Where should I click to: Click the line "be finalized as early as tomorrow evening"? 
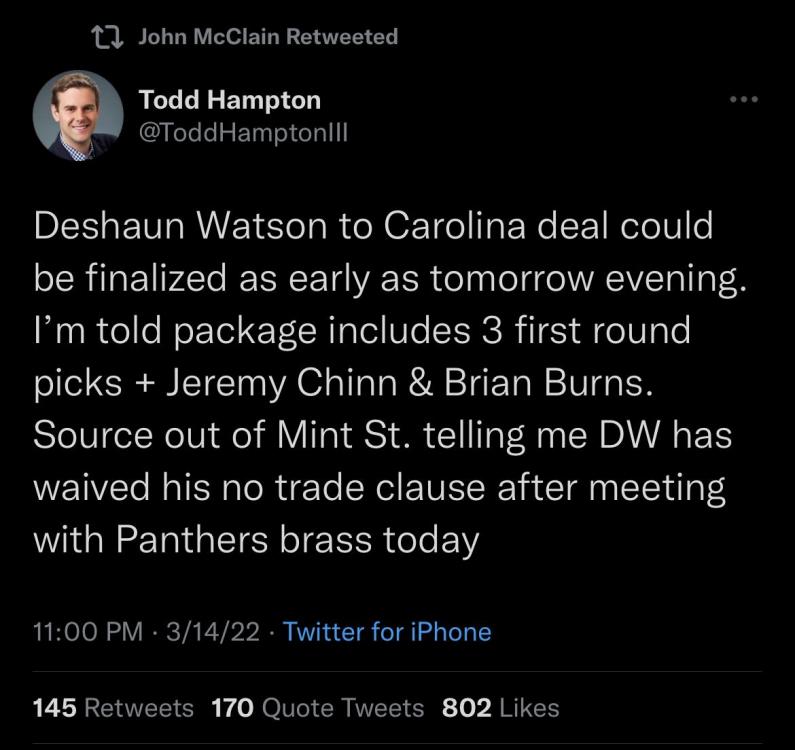[390, 279]
